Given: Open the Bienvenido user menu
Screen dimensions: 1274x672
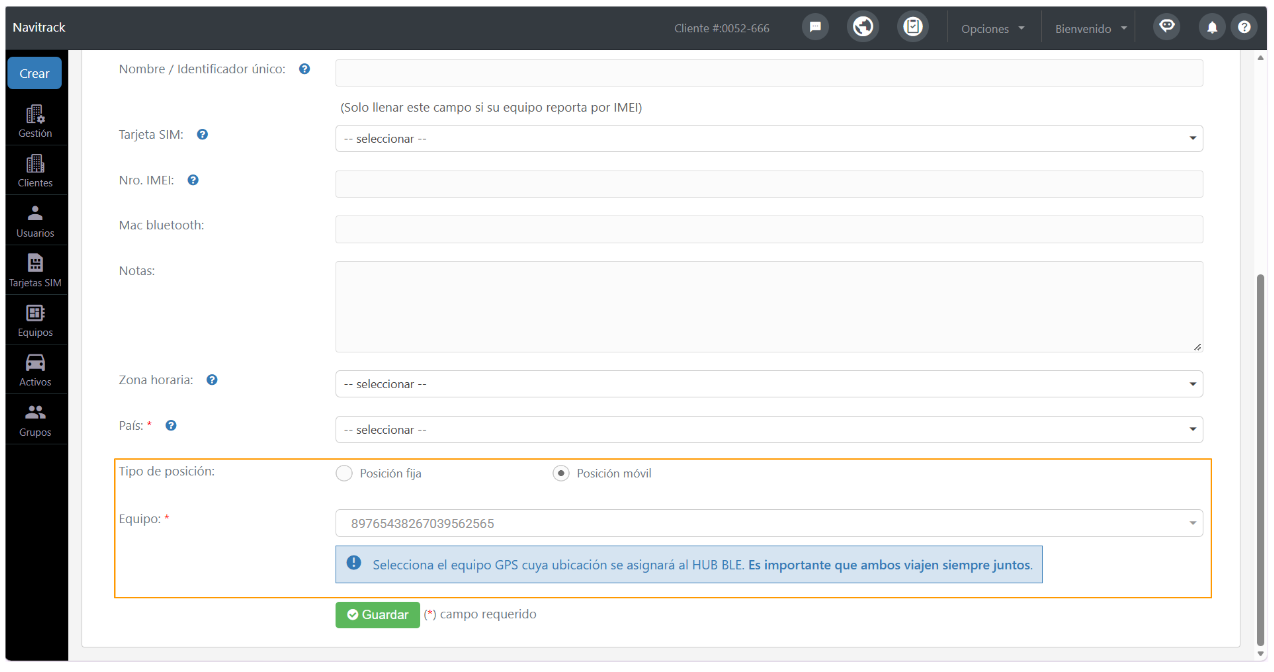Looking at the screenshot, I should pyautogui.click(x=1092, y=28).
